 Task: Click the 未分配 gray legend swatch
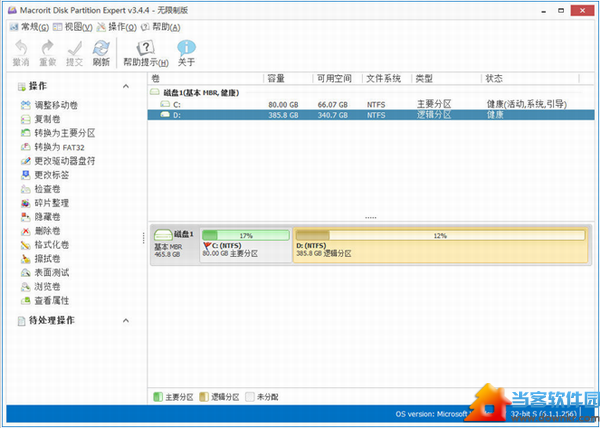coord(250,397)
